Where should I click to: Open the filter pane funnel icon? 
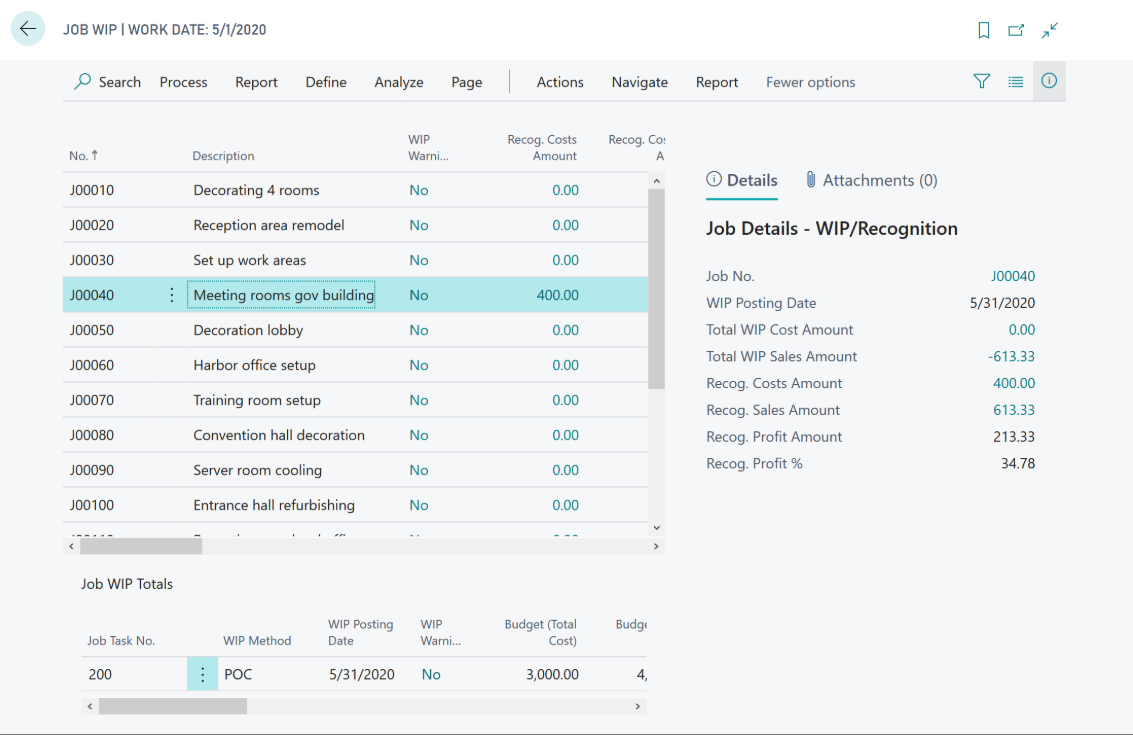[x=982, y=82]
